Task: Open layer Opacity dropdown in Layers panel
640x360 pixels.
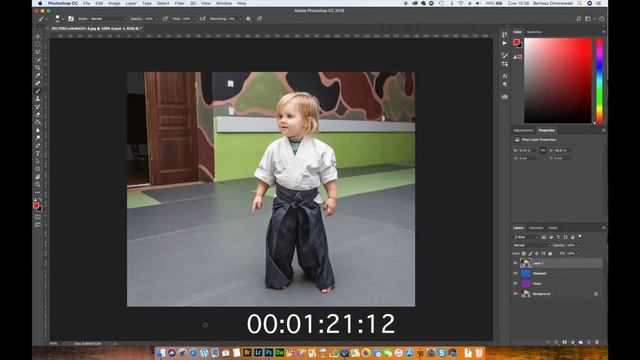Action: (x=578, y=245)
